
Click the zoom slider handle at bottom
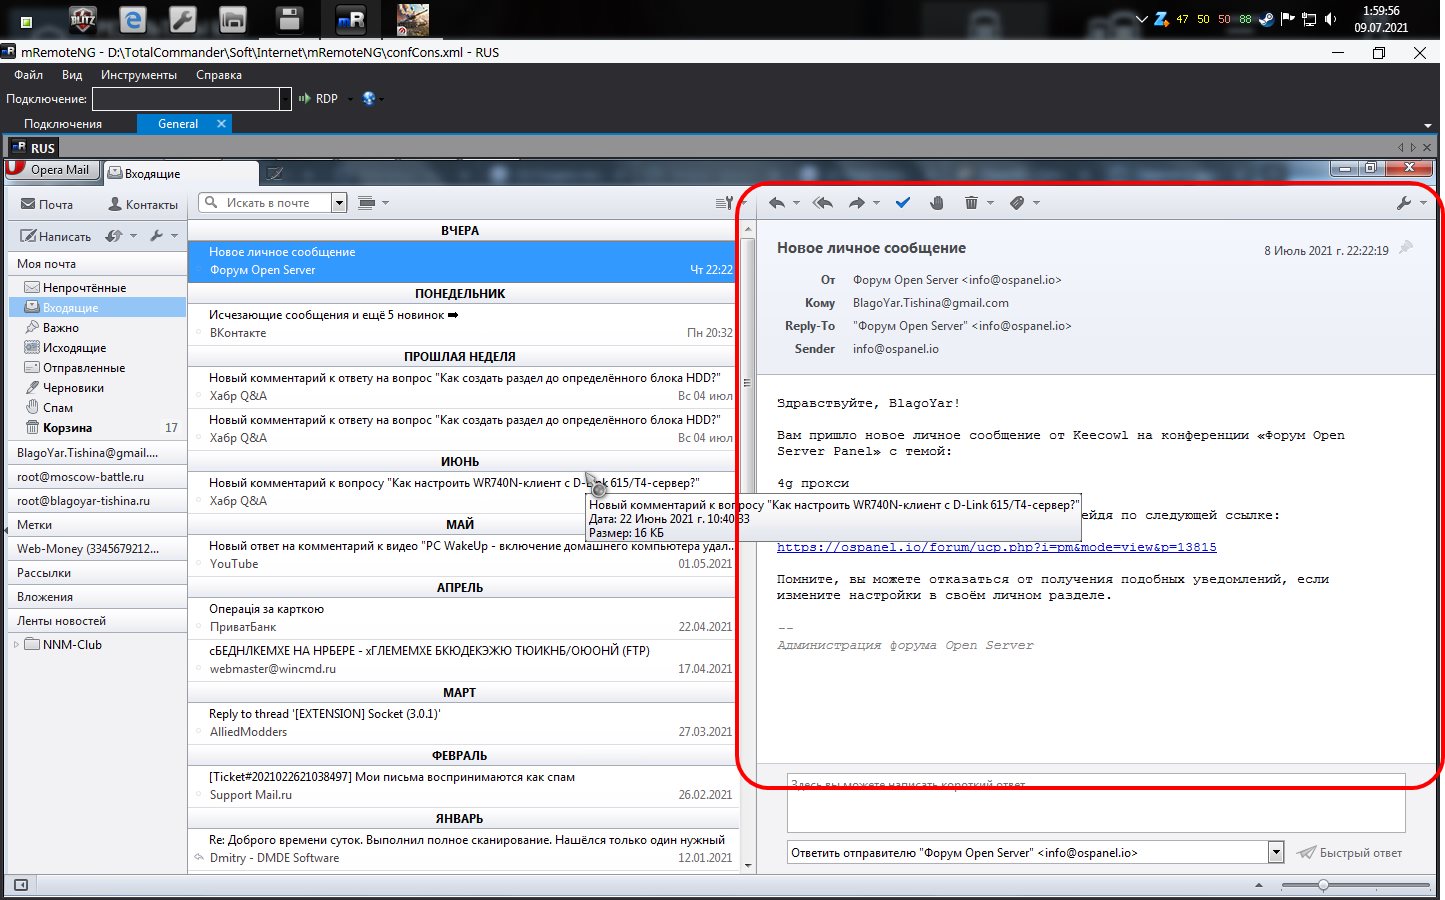(1323, 885)
